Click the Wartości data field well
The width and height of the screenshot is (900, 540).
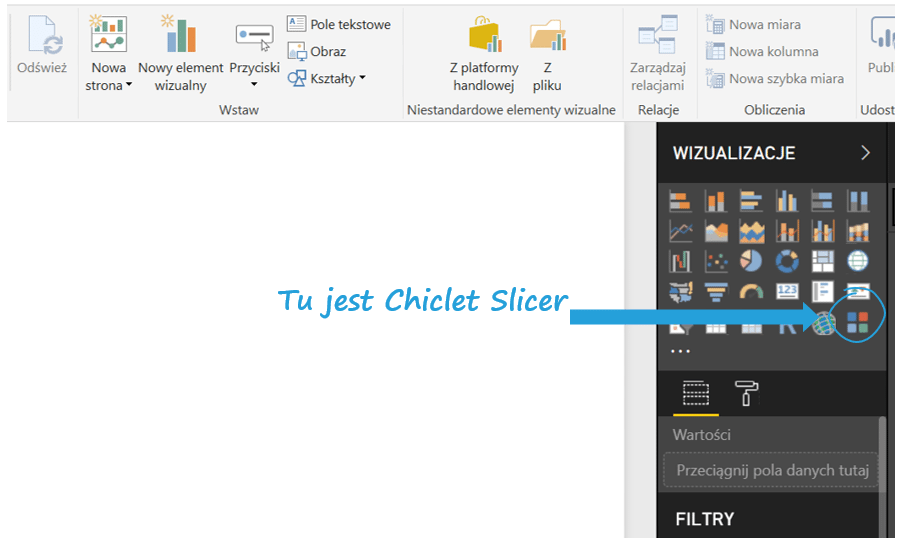pos(771,470)
